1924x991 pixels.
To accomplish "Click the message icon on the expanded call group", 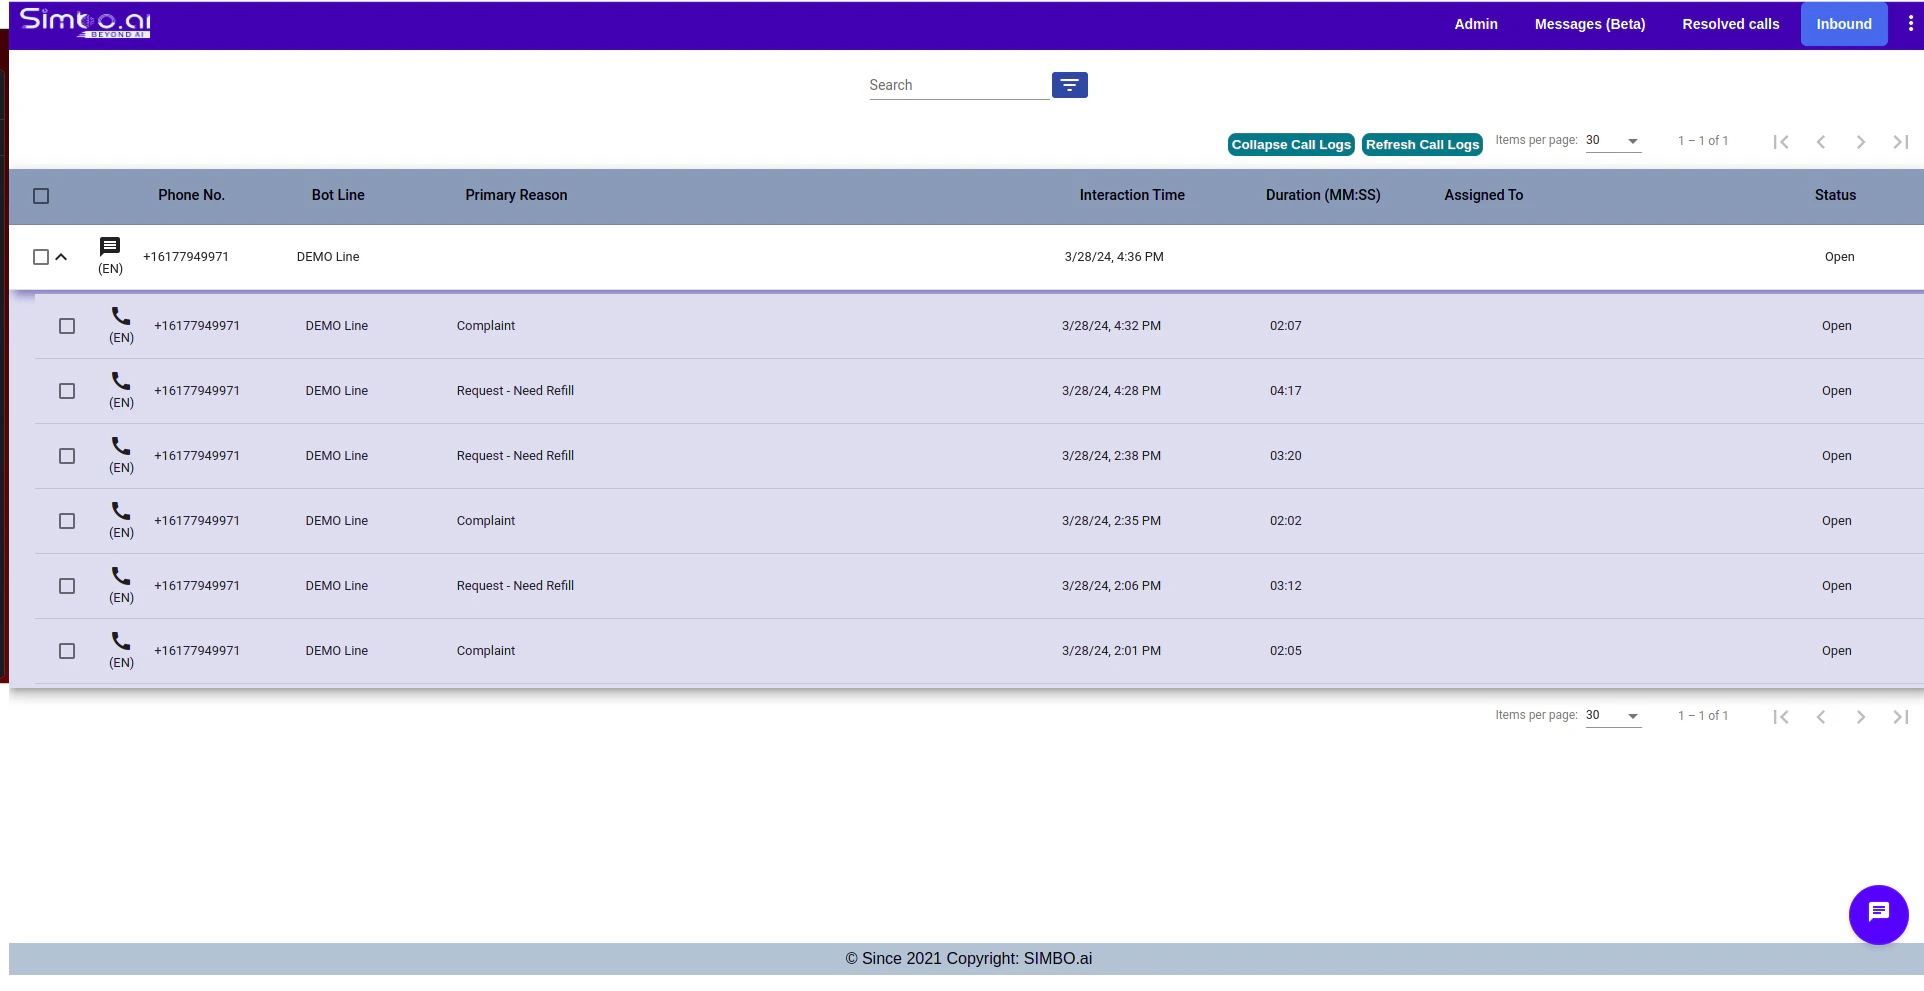I will (109, 247).
